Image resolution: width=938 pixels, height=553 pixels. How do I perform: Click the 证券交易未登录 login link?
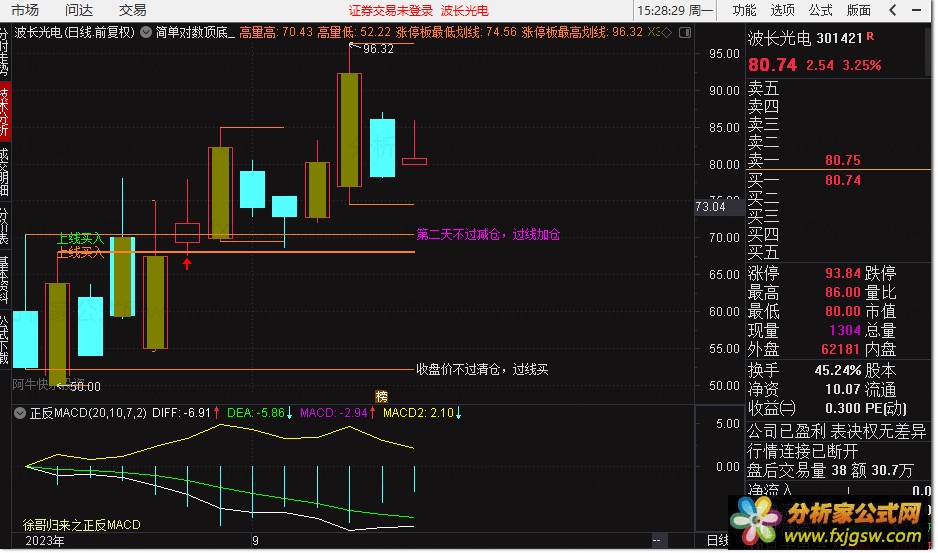[x=391, y=11]
